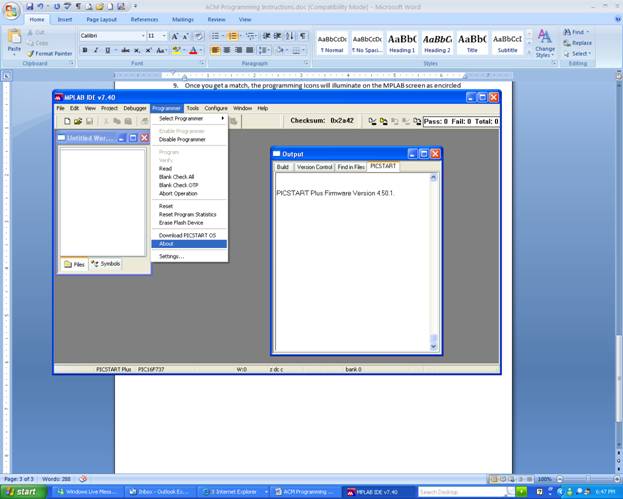Open the font size 11 dropdown
The height and width of the screenshot is (499, 623).
click(164, 36)
